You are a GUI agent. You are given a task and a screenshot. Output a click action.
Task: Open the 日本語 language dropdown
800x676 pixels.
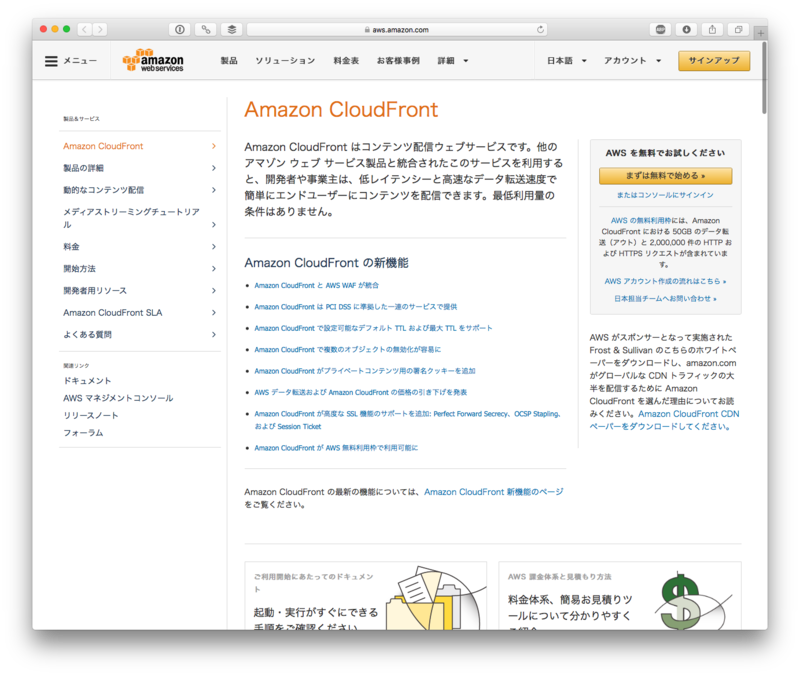566,61
